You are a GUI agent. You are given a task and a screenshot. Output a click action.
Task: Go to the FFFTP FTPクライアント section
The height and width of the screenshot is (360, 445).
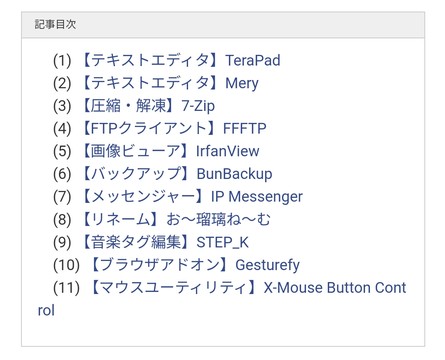point(174,128)
